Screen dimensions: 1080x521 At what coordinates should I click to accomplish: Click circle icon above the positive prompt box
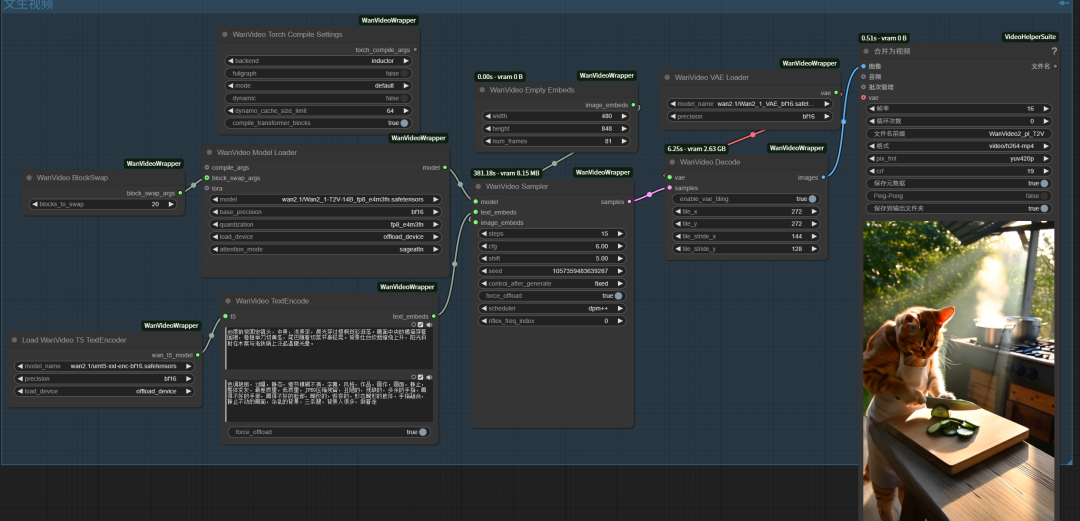[414, 325]
